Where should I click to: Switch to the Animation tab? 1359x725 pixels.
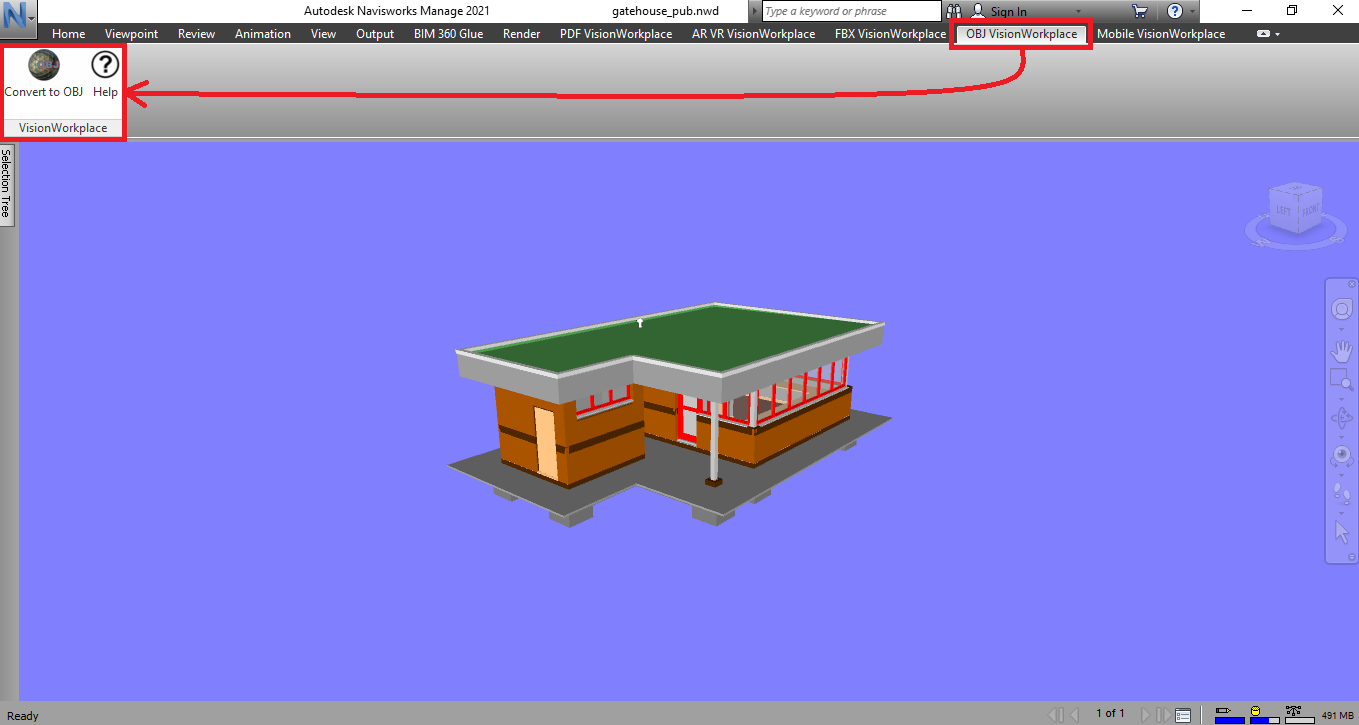263,34
